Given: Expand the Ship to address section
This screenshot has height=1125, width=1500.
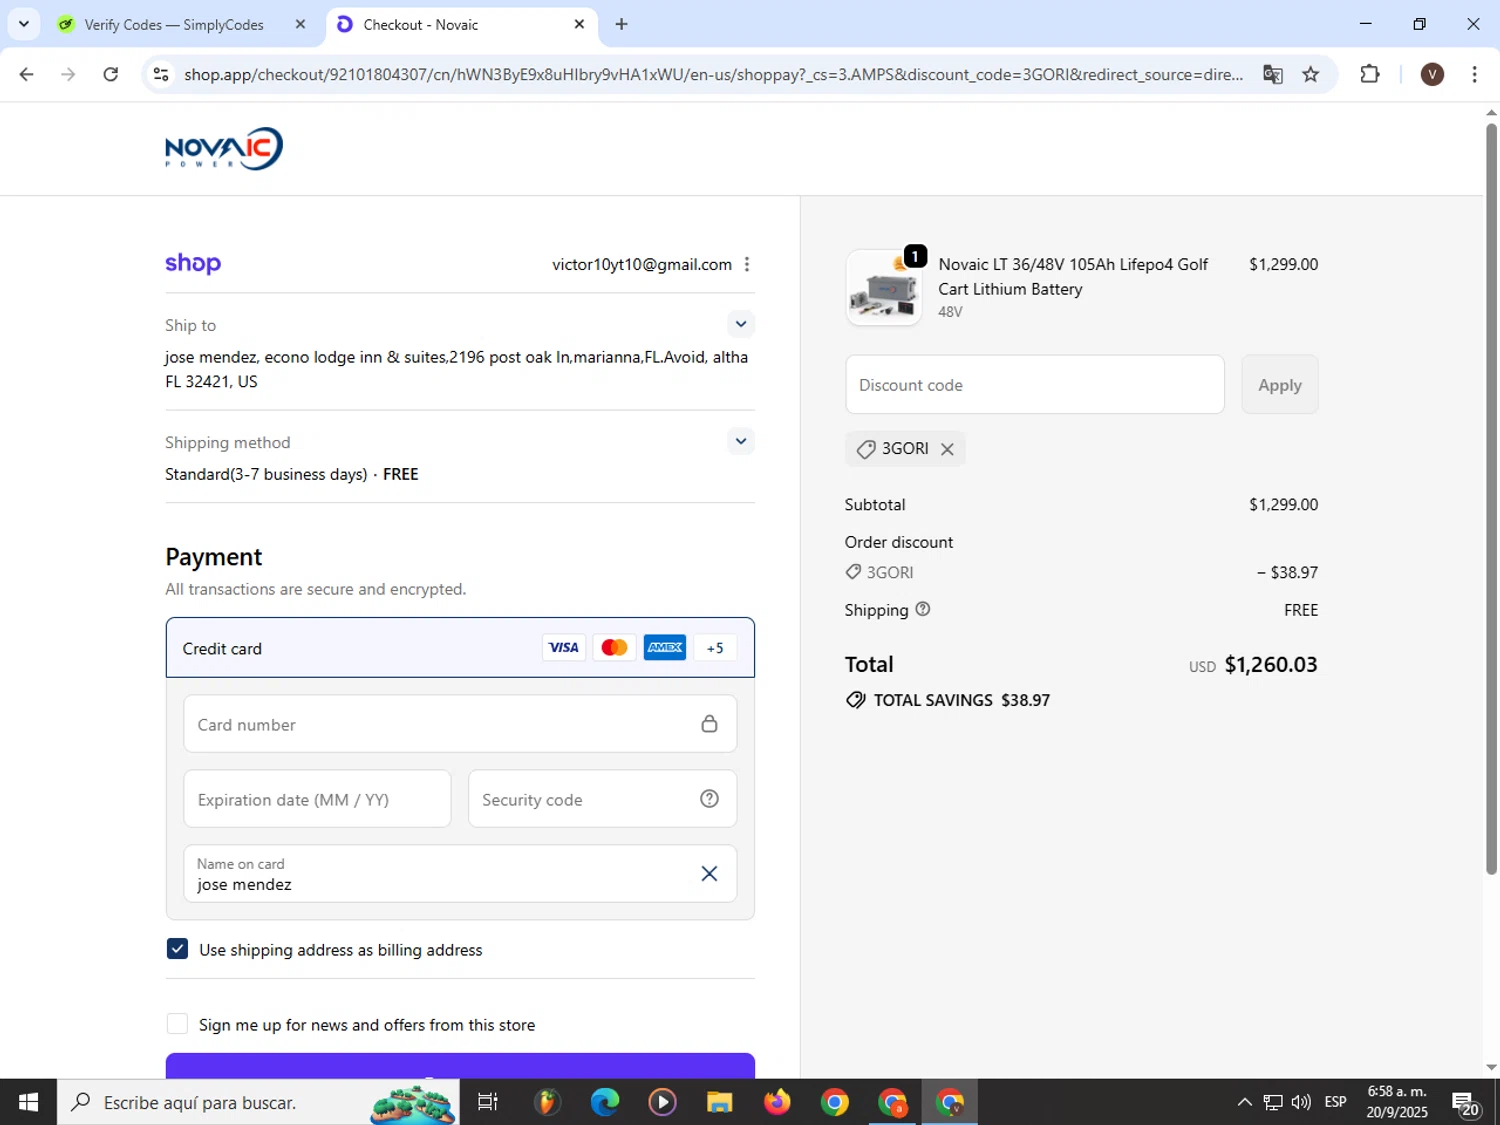Looking at the screenshot, I should 740,324.
